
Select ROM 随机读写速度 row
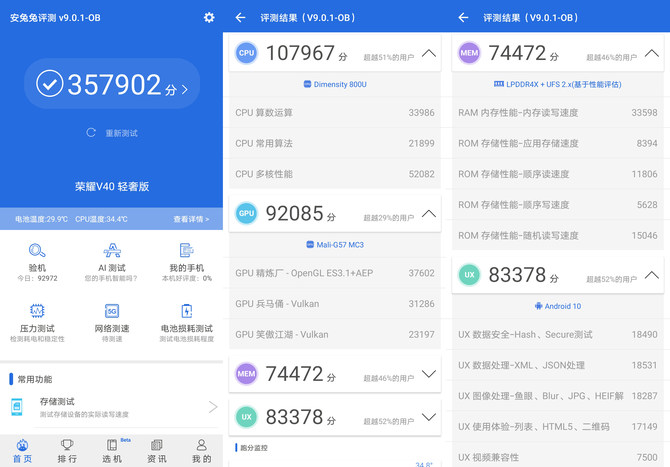(558, 235)
